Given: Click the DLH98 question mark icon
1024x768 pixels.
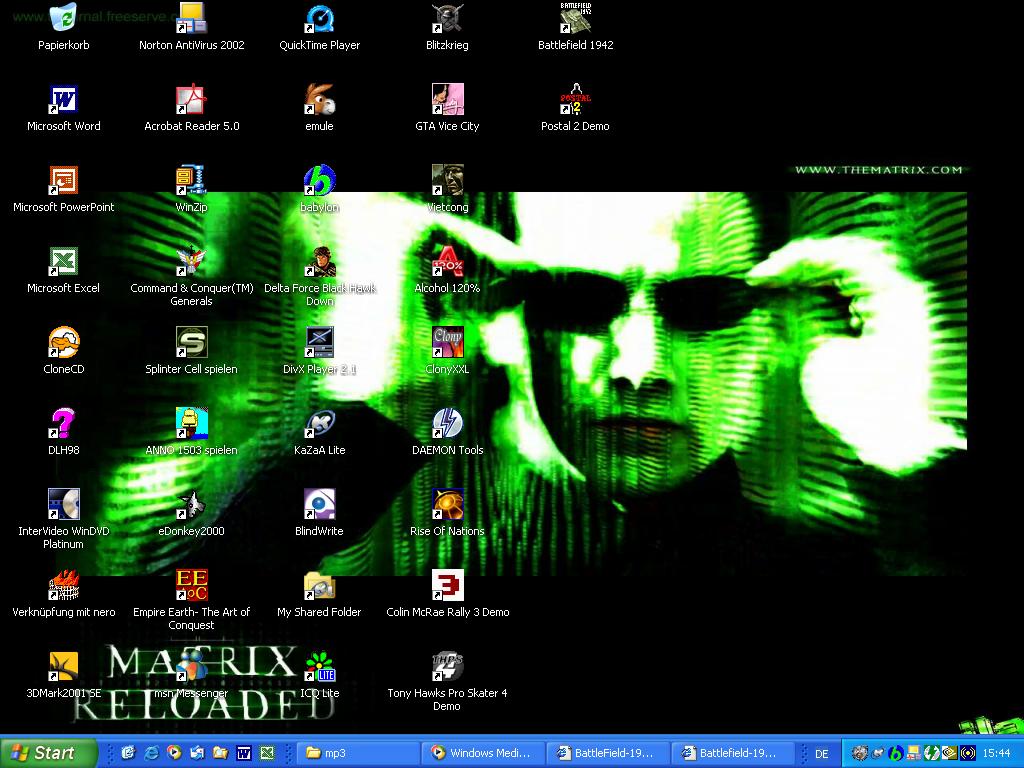Looking at the screenshot, I should point(63,423).
